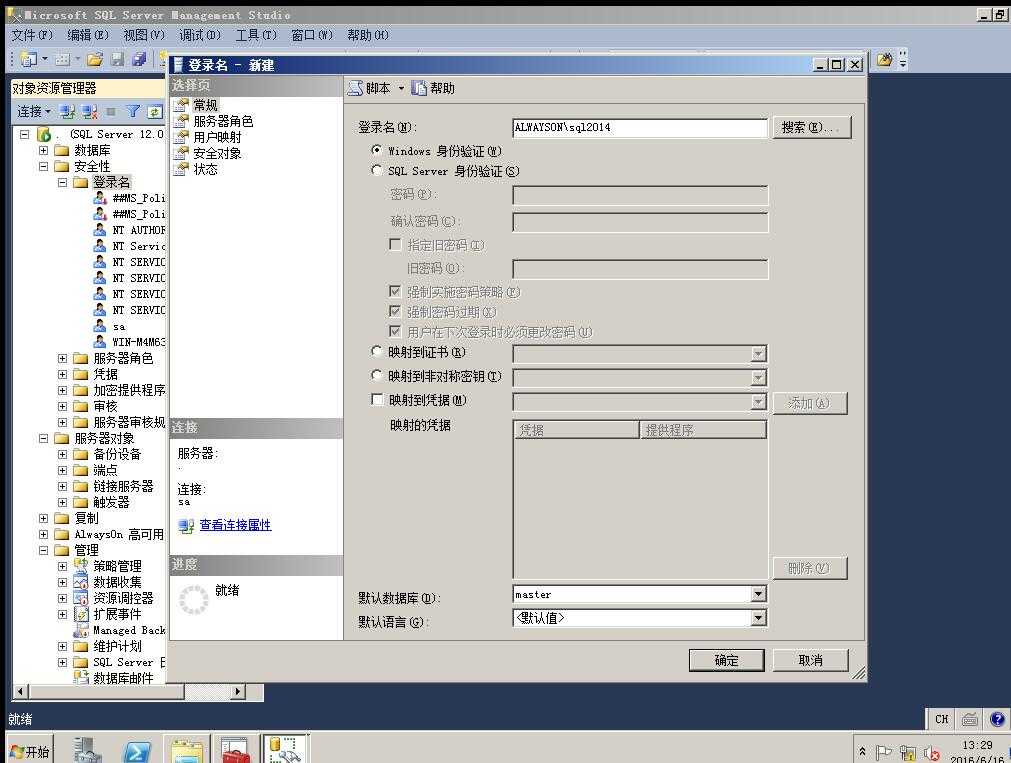Toggle the Enforce password policy checkbox
Viewport: 1011px width, 763px height.
point(396,292)
